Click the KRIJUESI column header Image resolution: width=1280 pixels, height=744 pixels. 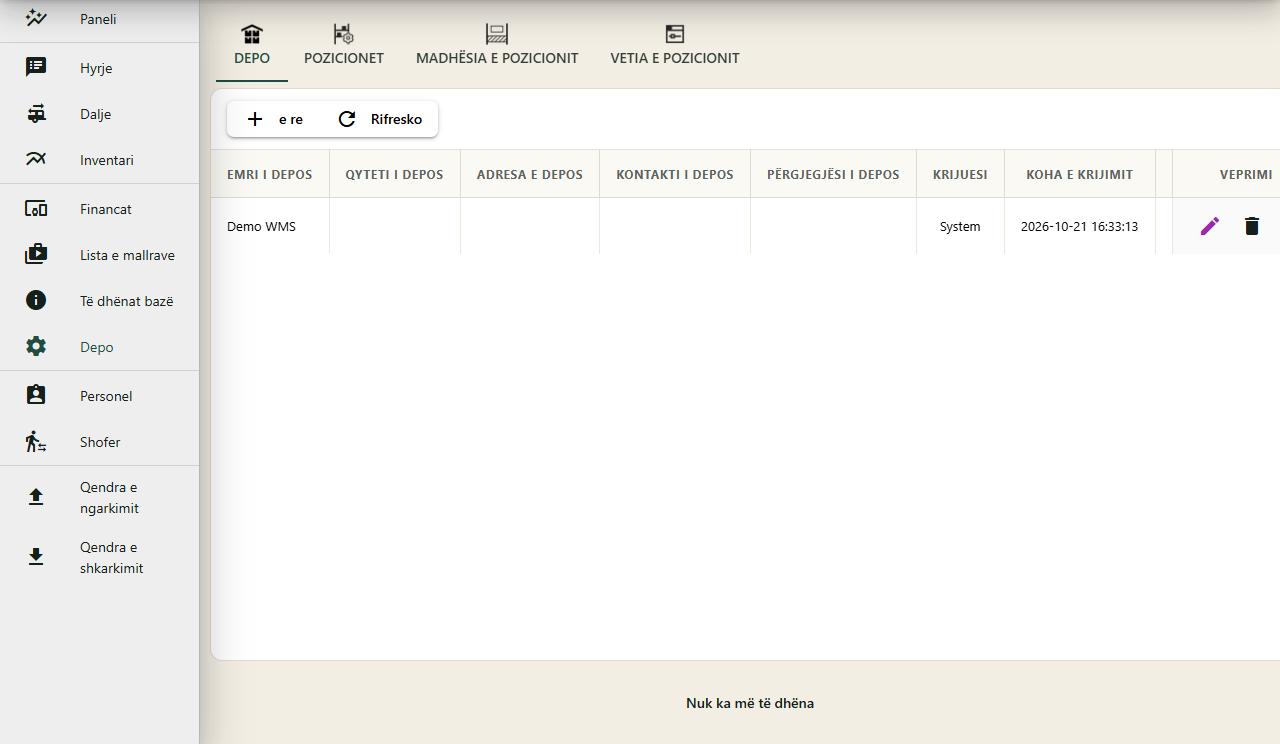pyautogui.click(x=960, y=174)
